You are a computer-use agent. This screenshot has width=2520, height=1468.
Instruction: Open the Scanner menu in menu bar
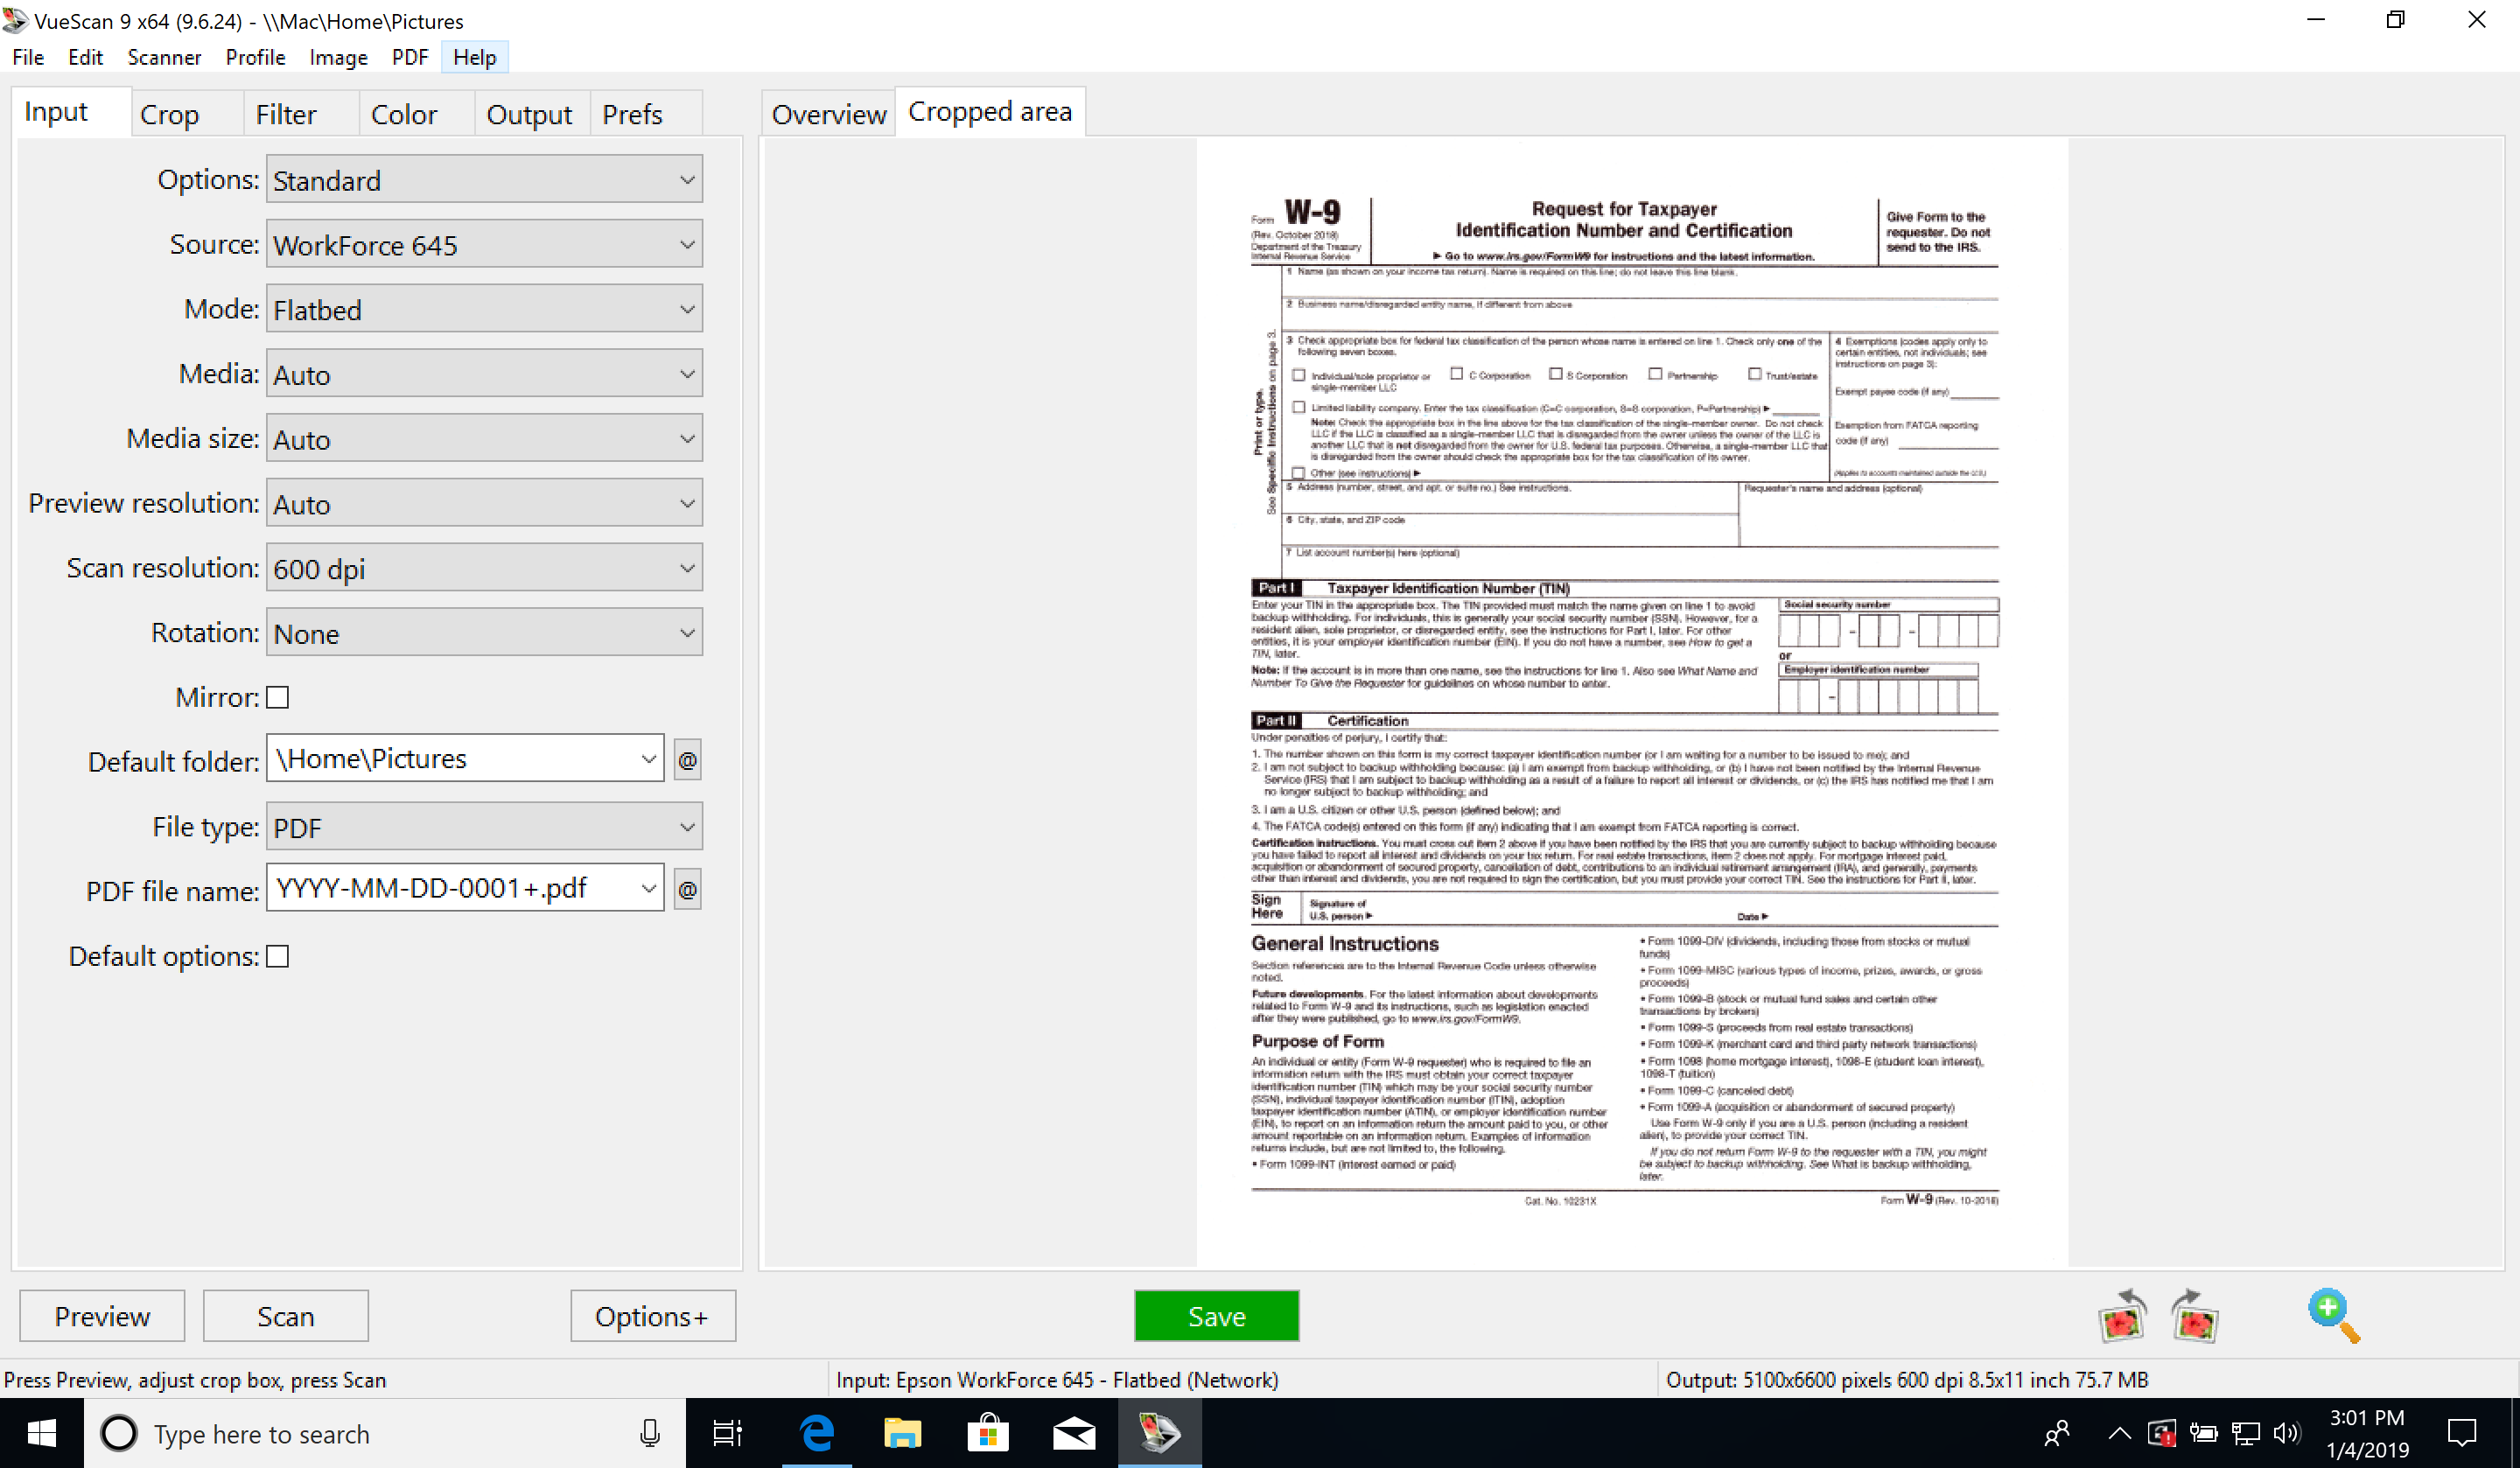point(164,58)
